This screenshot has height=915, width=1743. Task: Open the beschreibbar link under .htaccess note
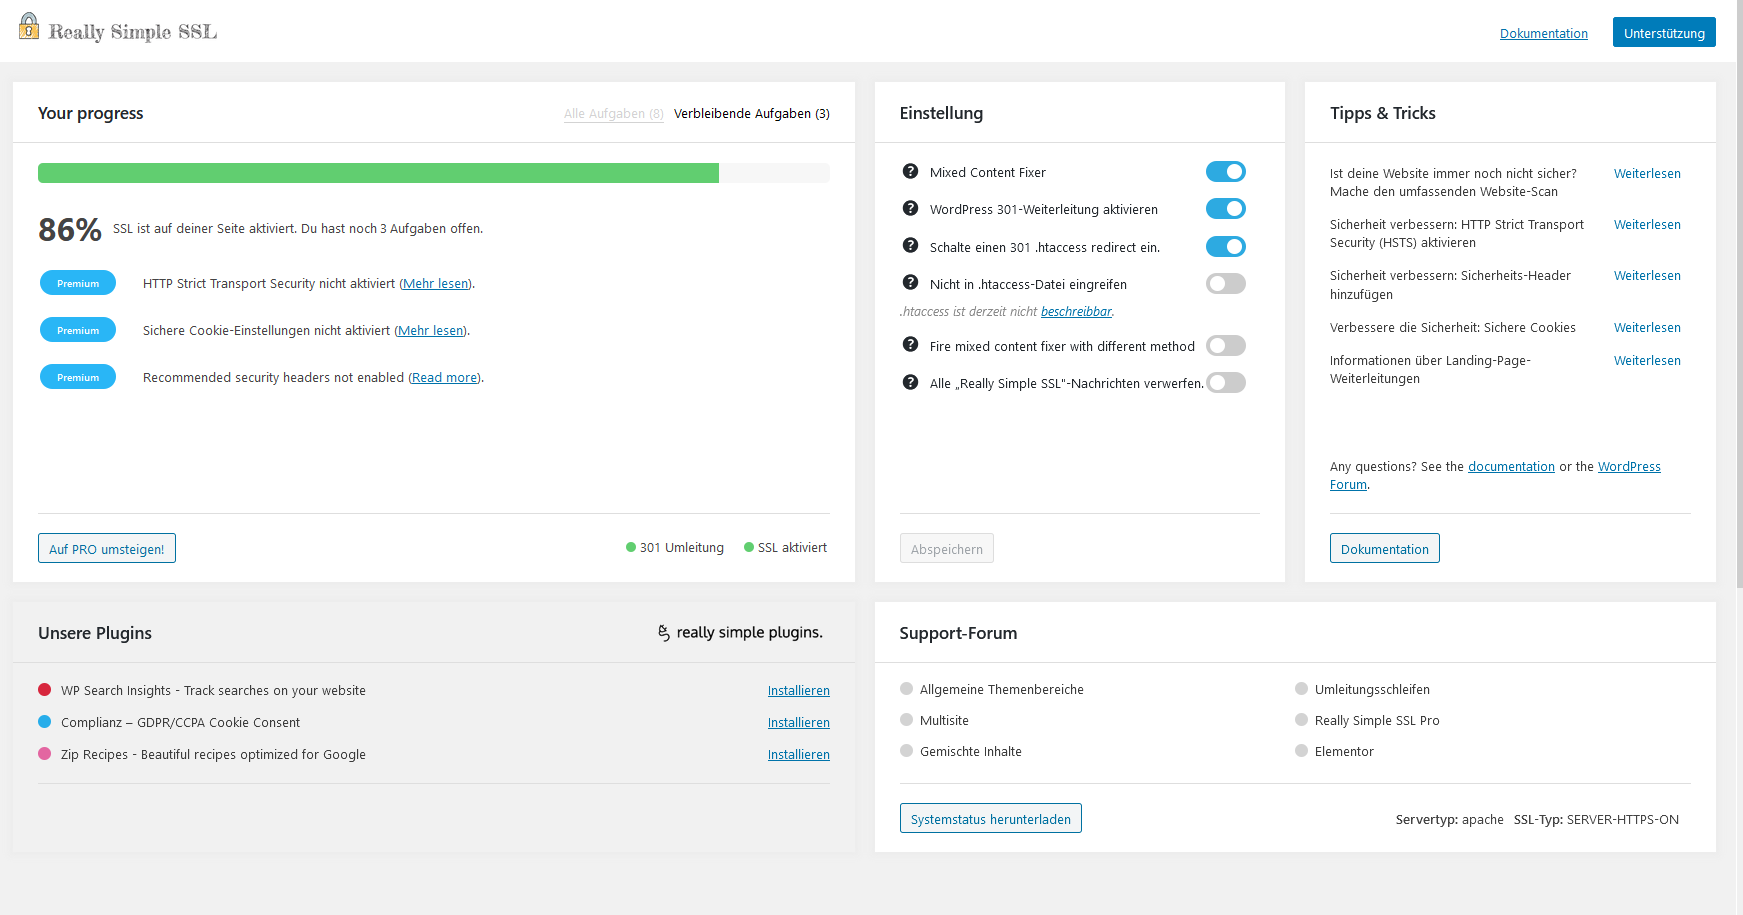tap(1076, 312)
